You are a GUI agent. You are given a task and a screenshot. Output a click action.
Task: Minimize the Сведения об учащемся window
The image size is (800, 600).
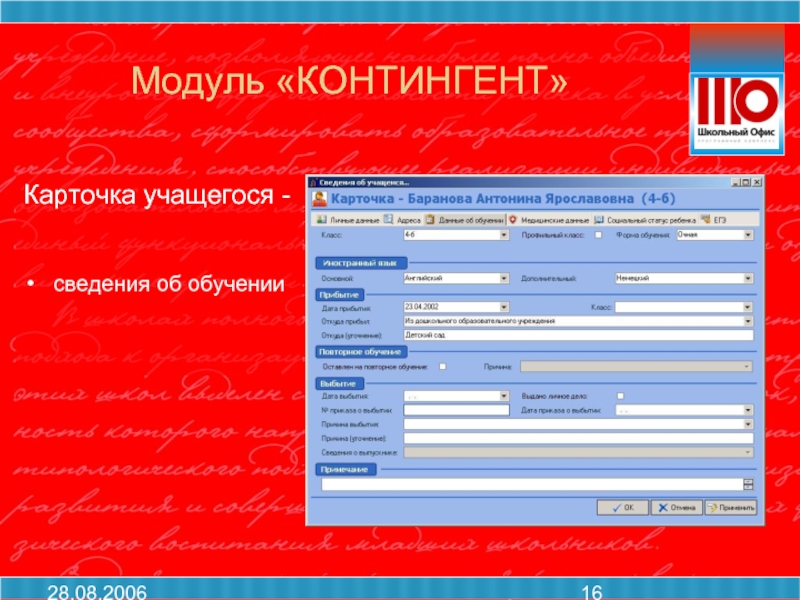[x=736, y=182]
